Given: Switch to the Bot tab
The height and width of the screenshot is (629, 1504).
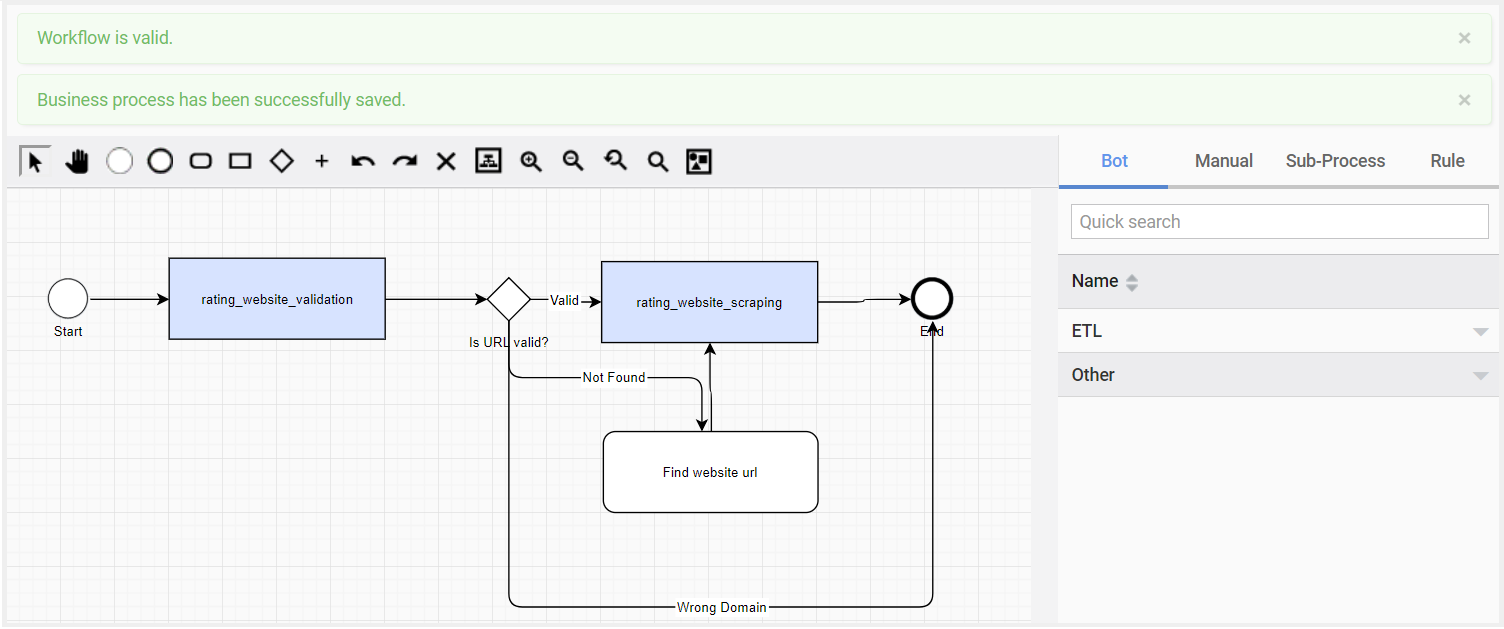Looking at the screenshot, I should click(1114, 161).
